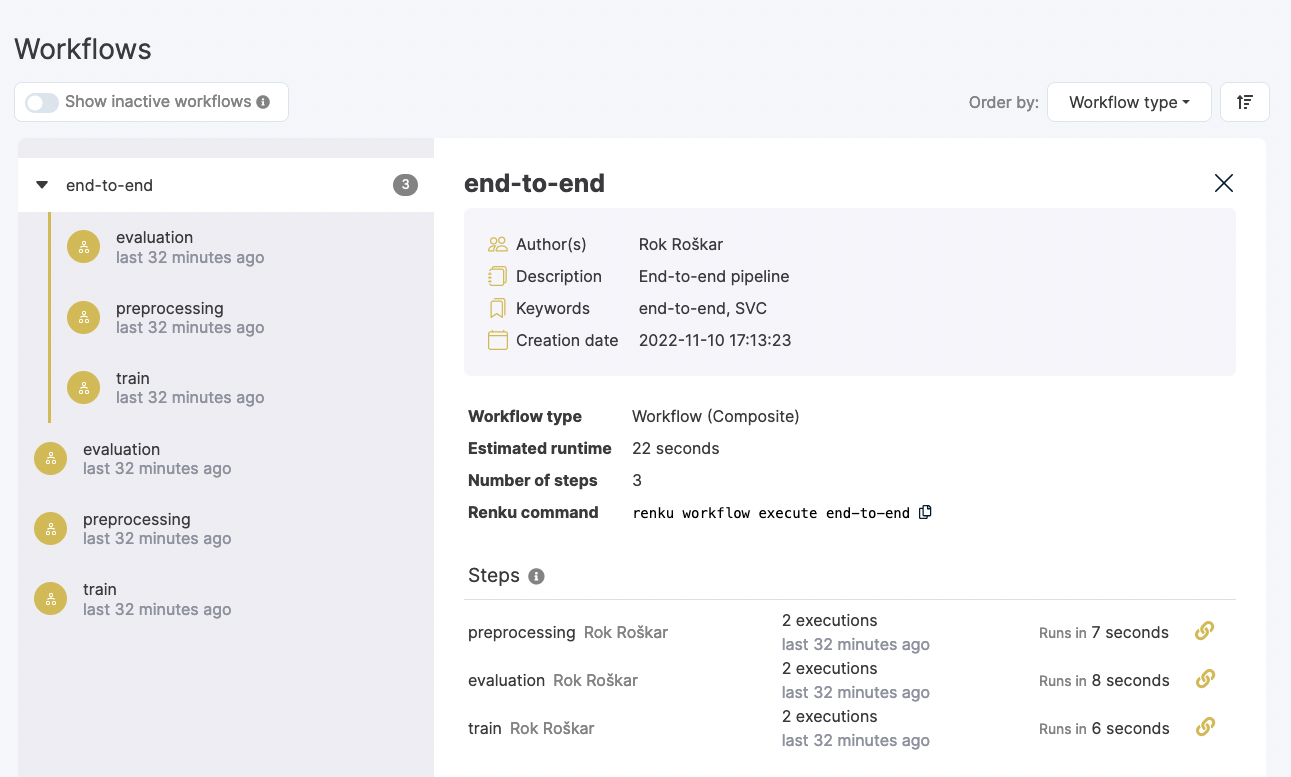Toggle Show inactive workflows switch

(42, 102)
